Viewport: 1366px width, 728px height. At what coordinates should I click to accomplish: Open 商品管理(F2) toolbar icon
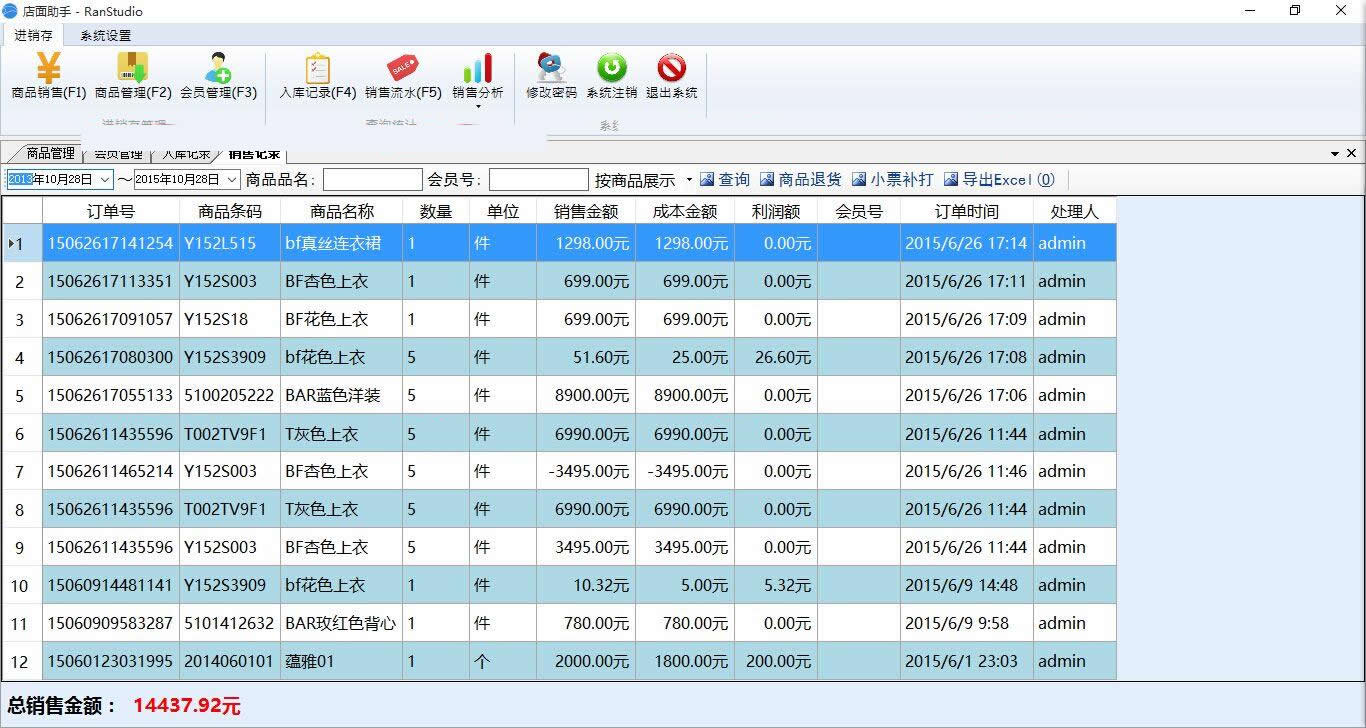coord(133,77)
